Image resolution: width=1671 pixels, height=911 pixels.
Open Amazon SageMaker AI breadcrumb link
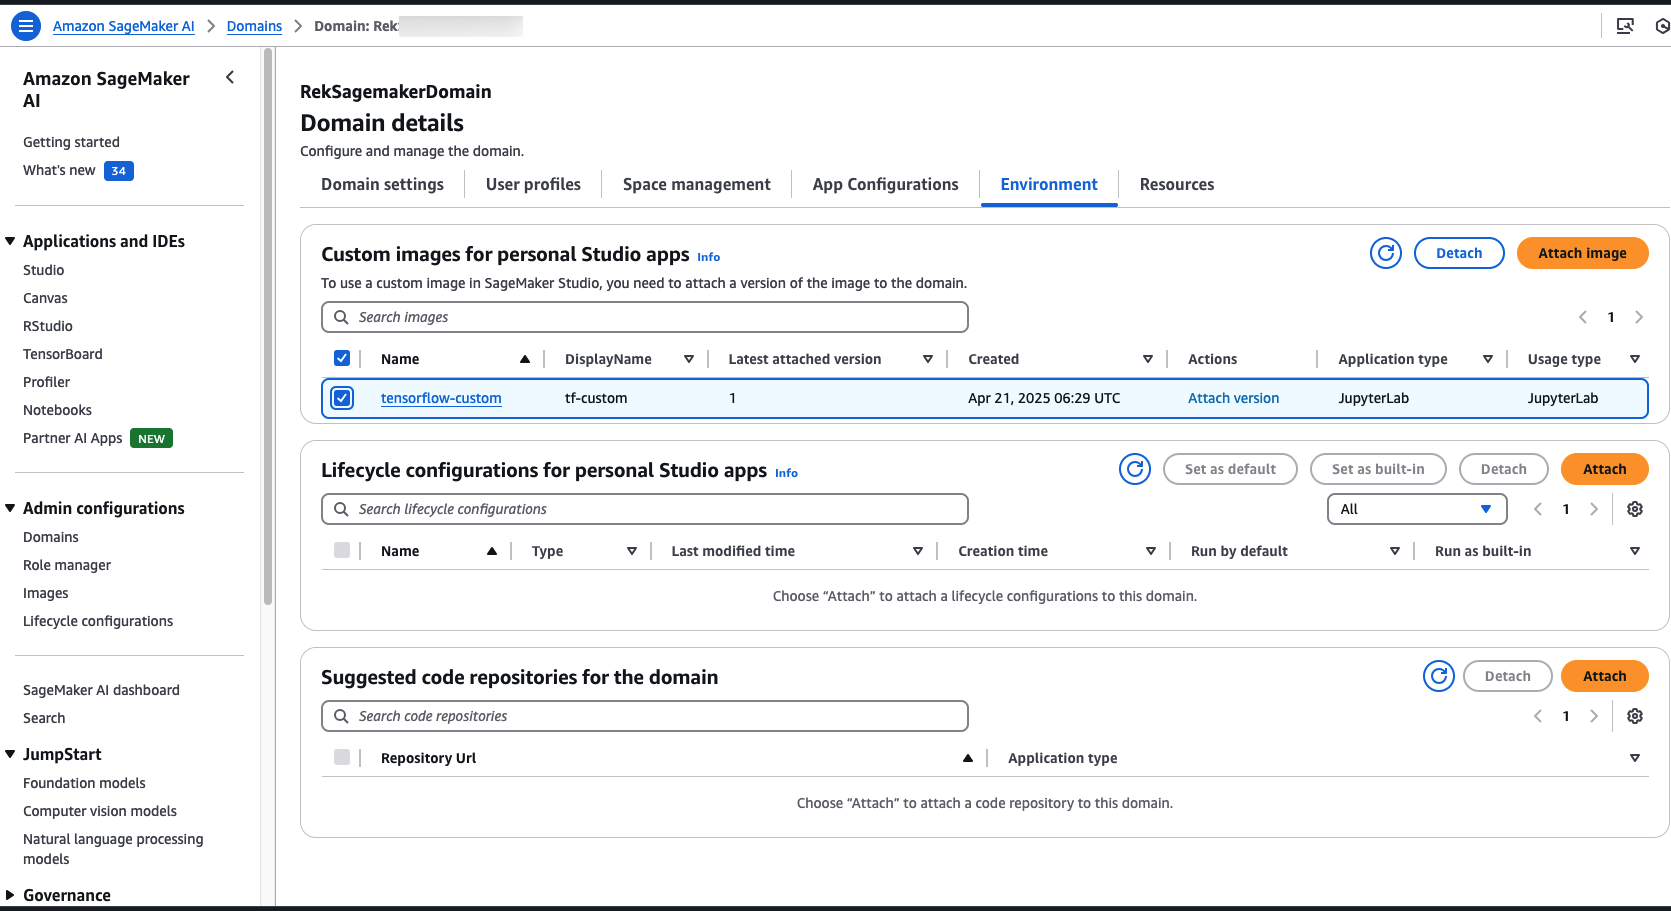tap(124, 26)
